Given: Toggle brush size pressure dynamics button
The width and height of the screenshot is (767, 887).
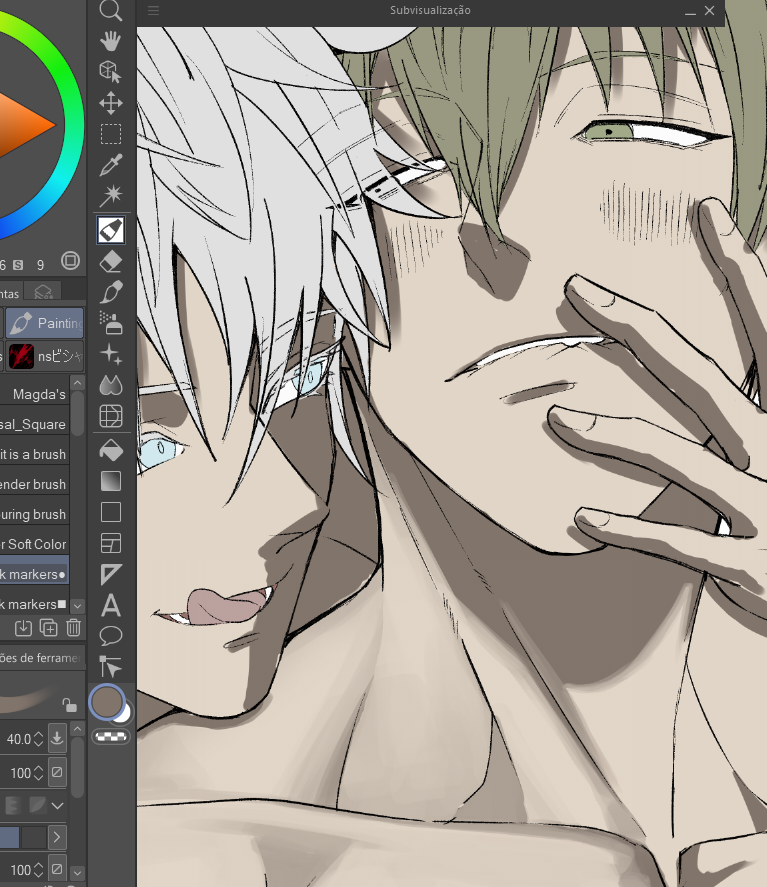Looking at the screenshot, I should tap(57, 738).
